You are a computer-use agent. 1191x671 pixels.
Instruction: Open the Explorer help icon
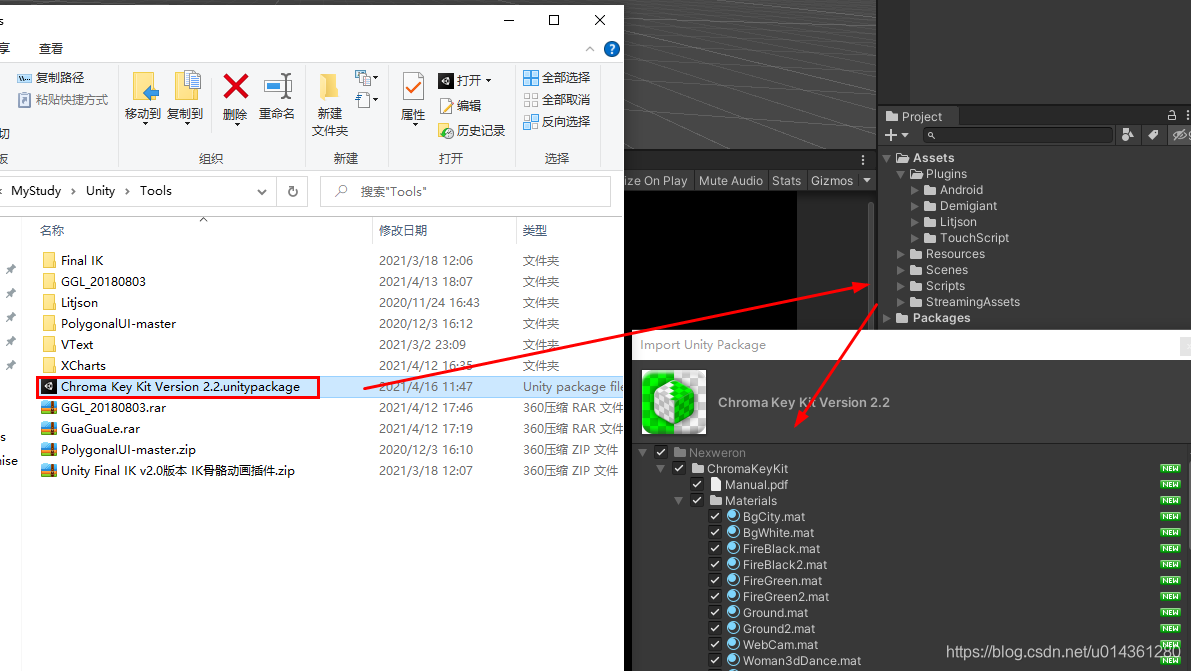(x=611, y=49)
